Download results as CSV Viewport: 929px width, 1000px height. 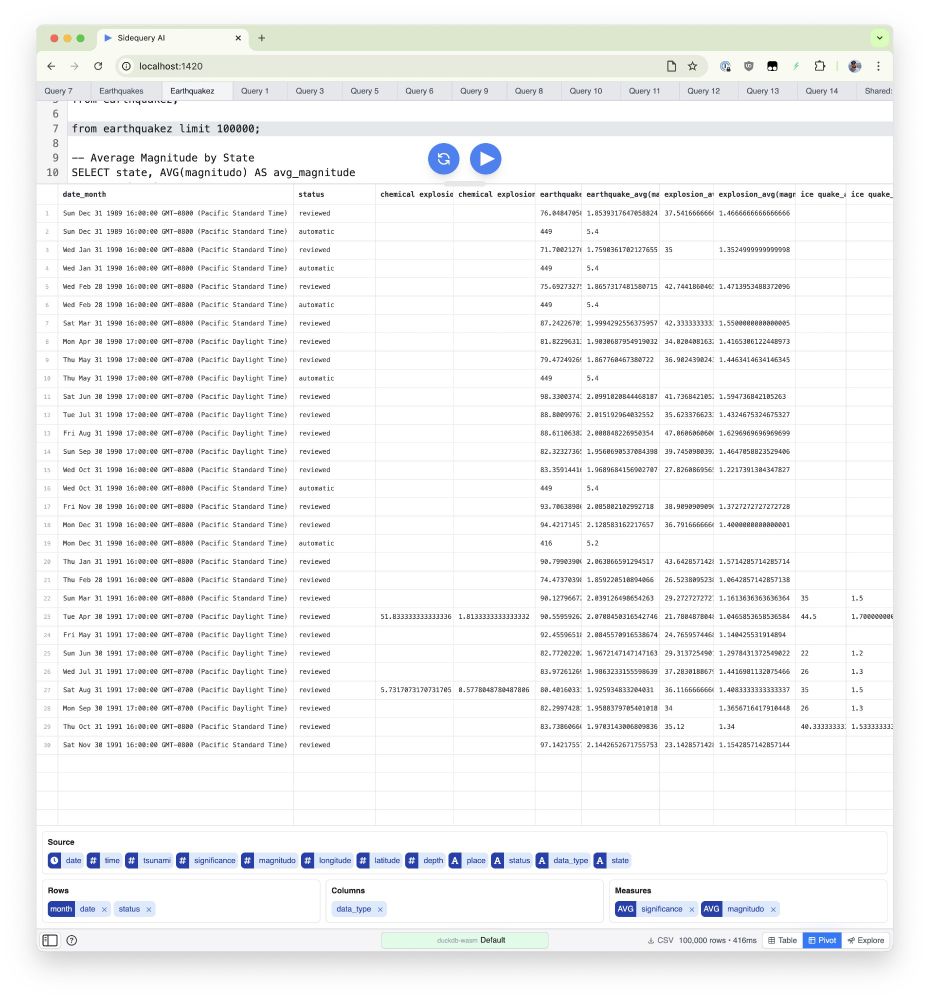click(661, 940)
